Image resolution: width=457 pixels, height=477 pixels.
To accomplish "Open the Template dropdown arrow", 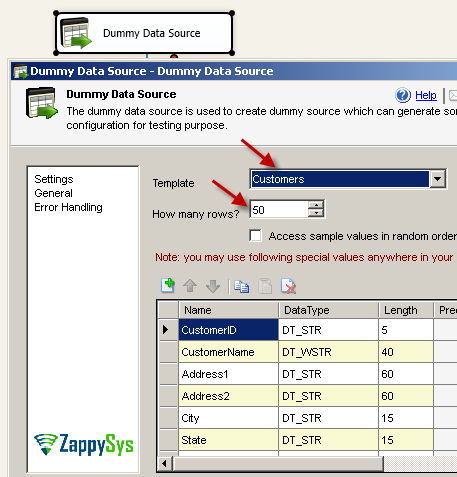I will click(437, 179).
